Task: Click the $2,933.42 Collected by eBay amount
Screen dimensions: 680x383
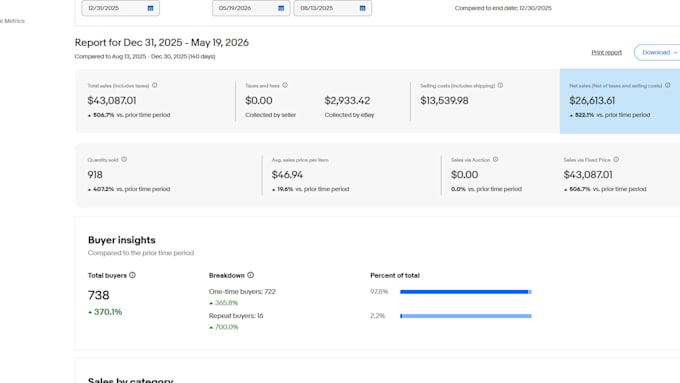Action: coord(347,101)
